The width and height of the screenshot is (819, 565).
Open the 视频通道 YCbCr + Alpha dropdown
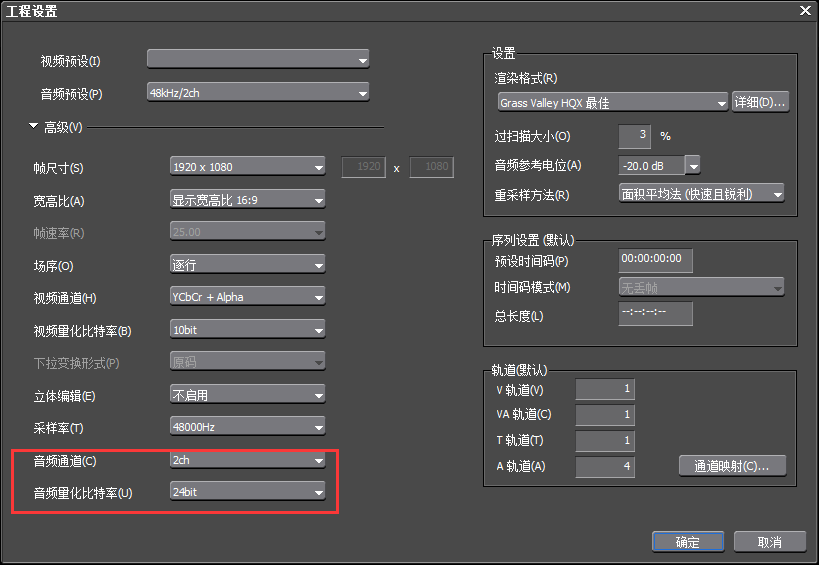pos(248,297)
